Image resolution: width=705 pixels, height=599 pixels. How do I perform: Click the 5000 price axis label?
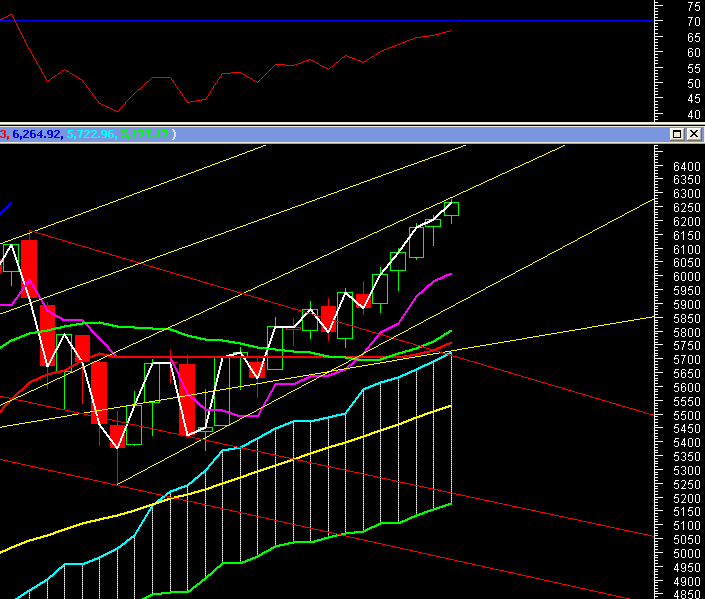coord(687,554)
